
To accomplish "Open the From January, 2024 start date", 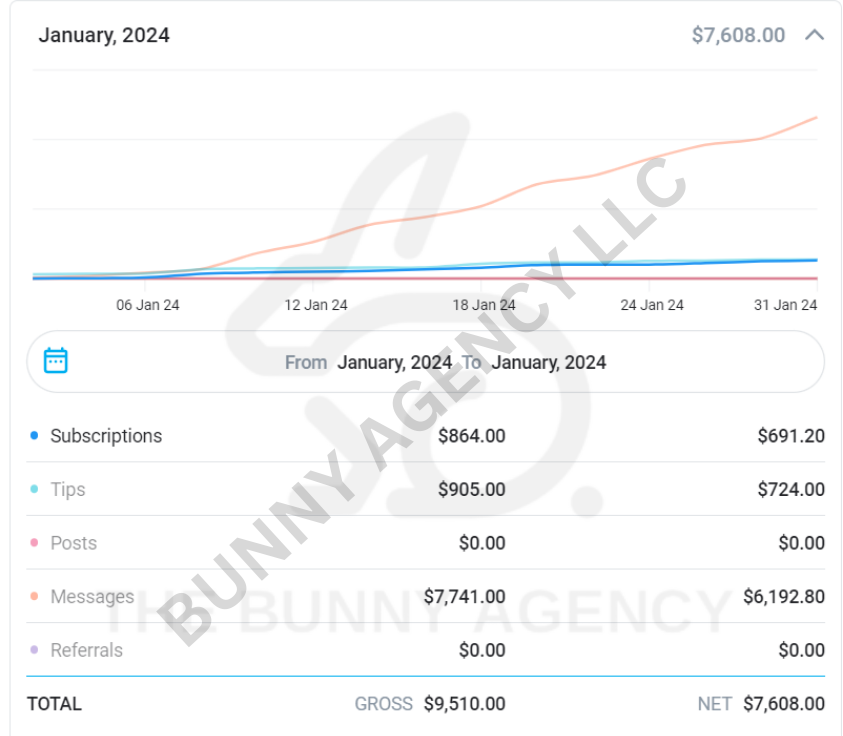I will [x=394, y=362].
